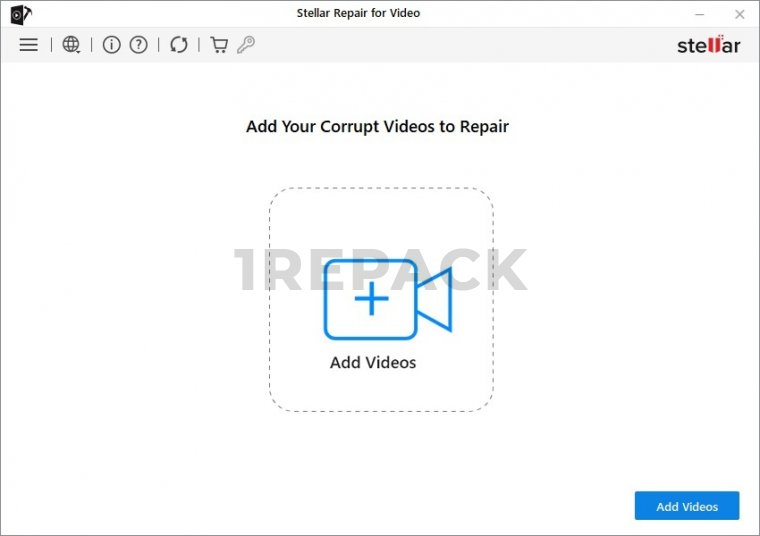Click blank toolbar space right of the key icon
Viewport: 760px width, 536px height.
[x=450, y=45]
